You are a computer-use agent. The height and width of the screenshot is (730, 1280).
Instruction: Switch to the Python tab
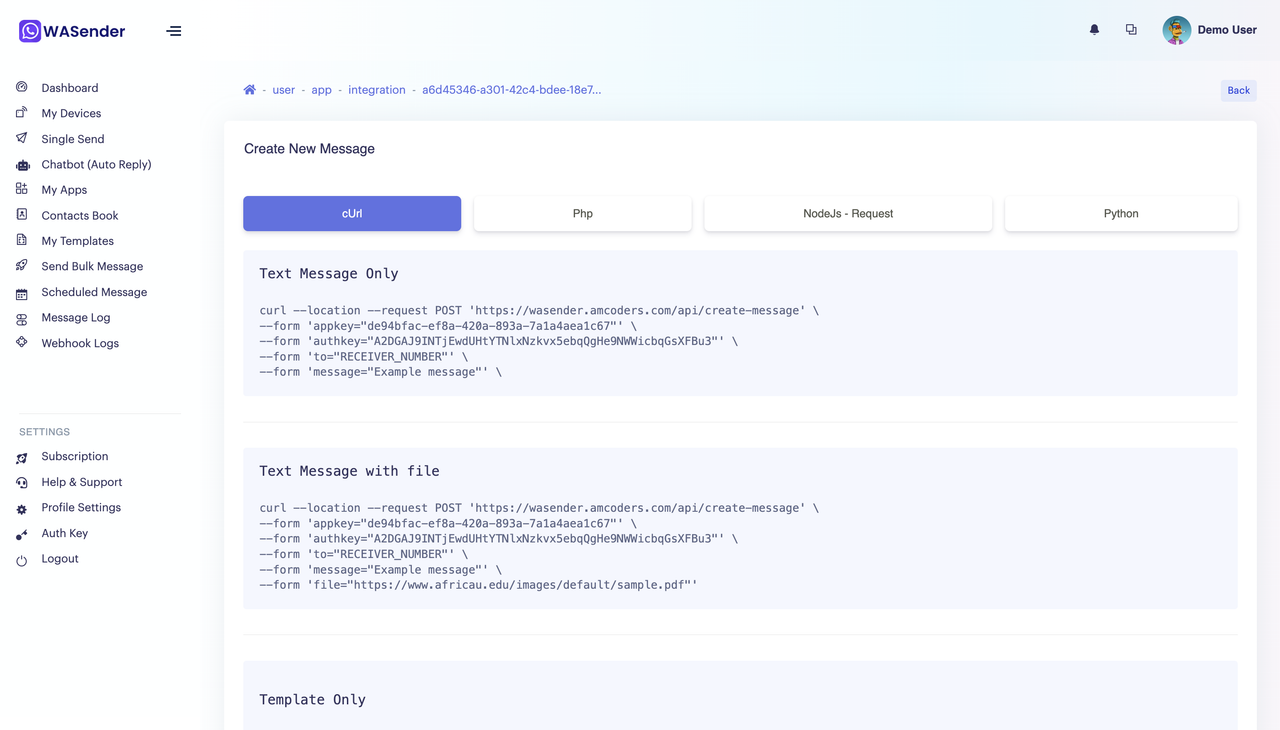(1121, 213)
